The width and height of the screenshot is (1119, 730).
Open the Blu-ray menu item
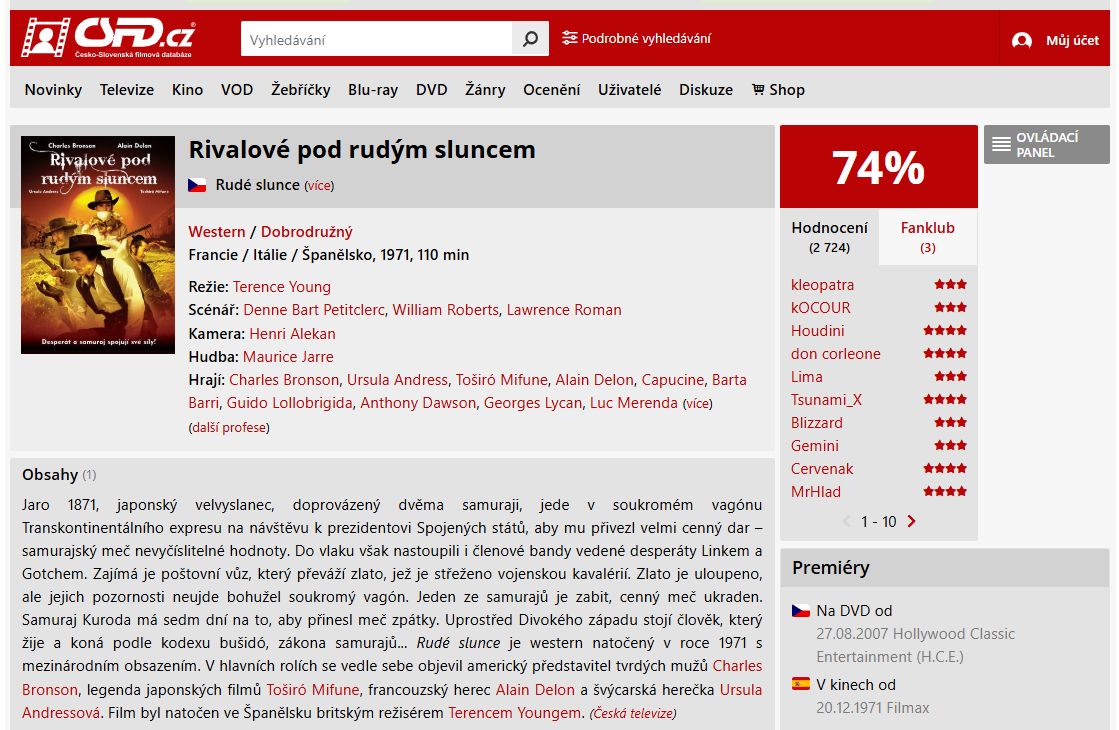(x=373, y=90)
